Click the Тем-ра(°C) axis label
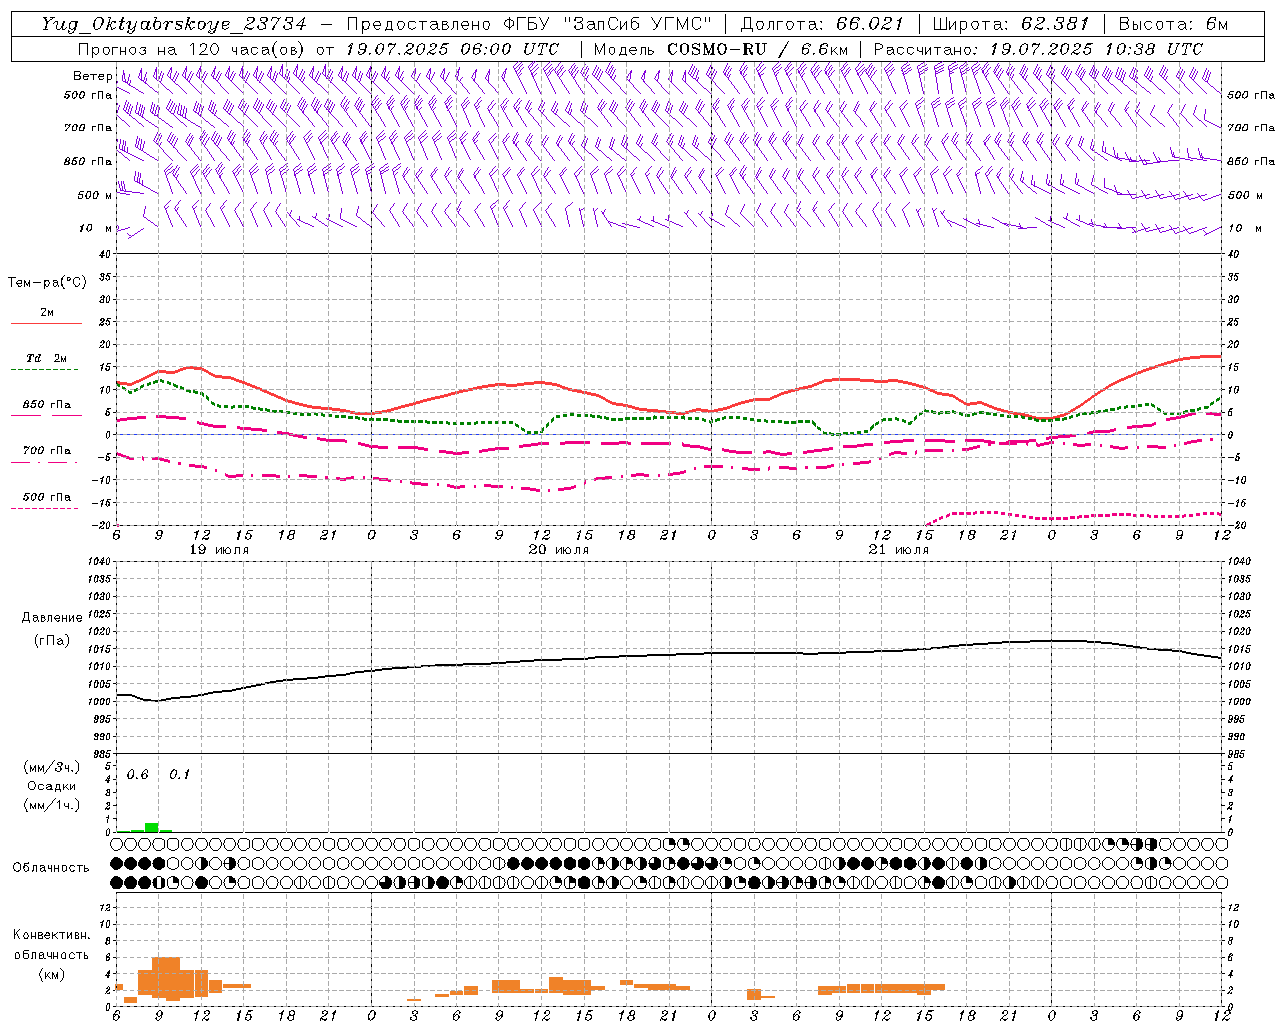 pos(47,283)
